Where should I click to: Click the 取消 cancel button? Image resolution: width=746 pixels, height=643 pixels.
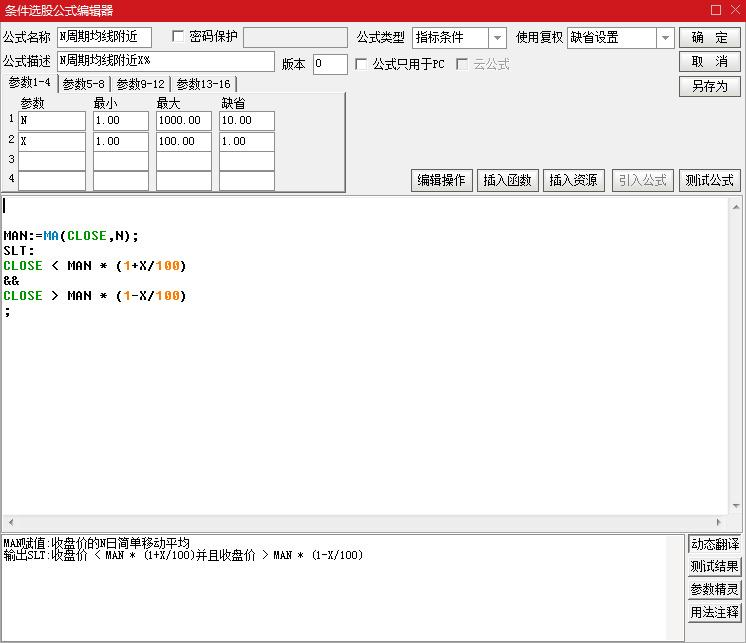click(x=709, y=62)
